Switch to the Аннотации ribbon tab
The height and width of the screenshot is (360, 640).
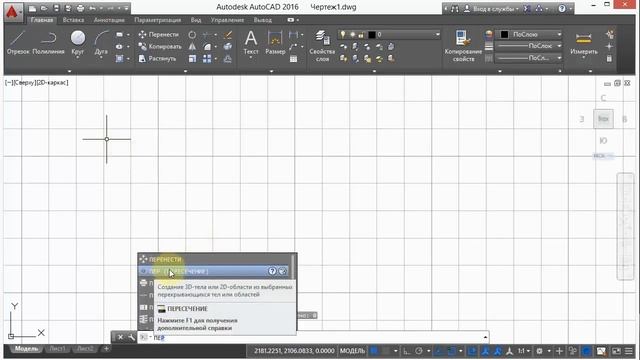[x=109, y=20]
